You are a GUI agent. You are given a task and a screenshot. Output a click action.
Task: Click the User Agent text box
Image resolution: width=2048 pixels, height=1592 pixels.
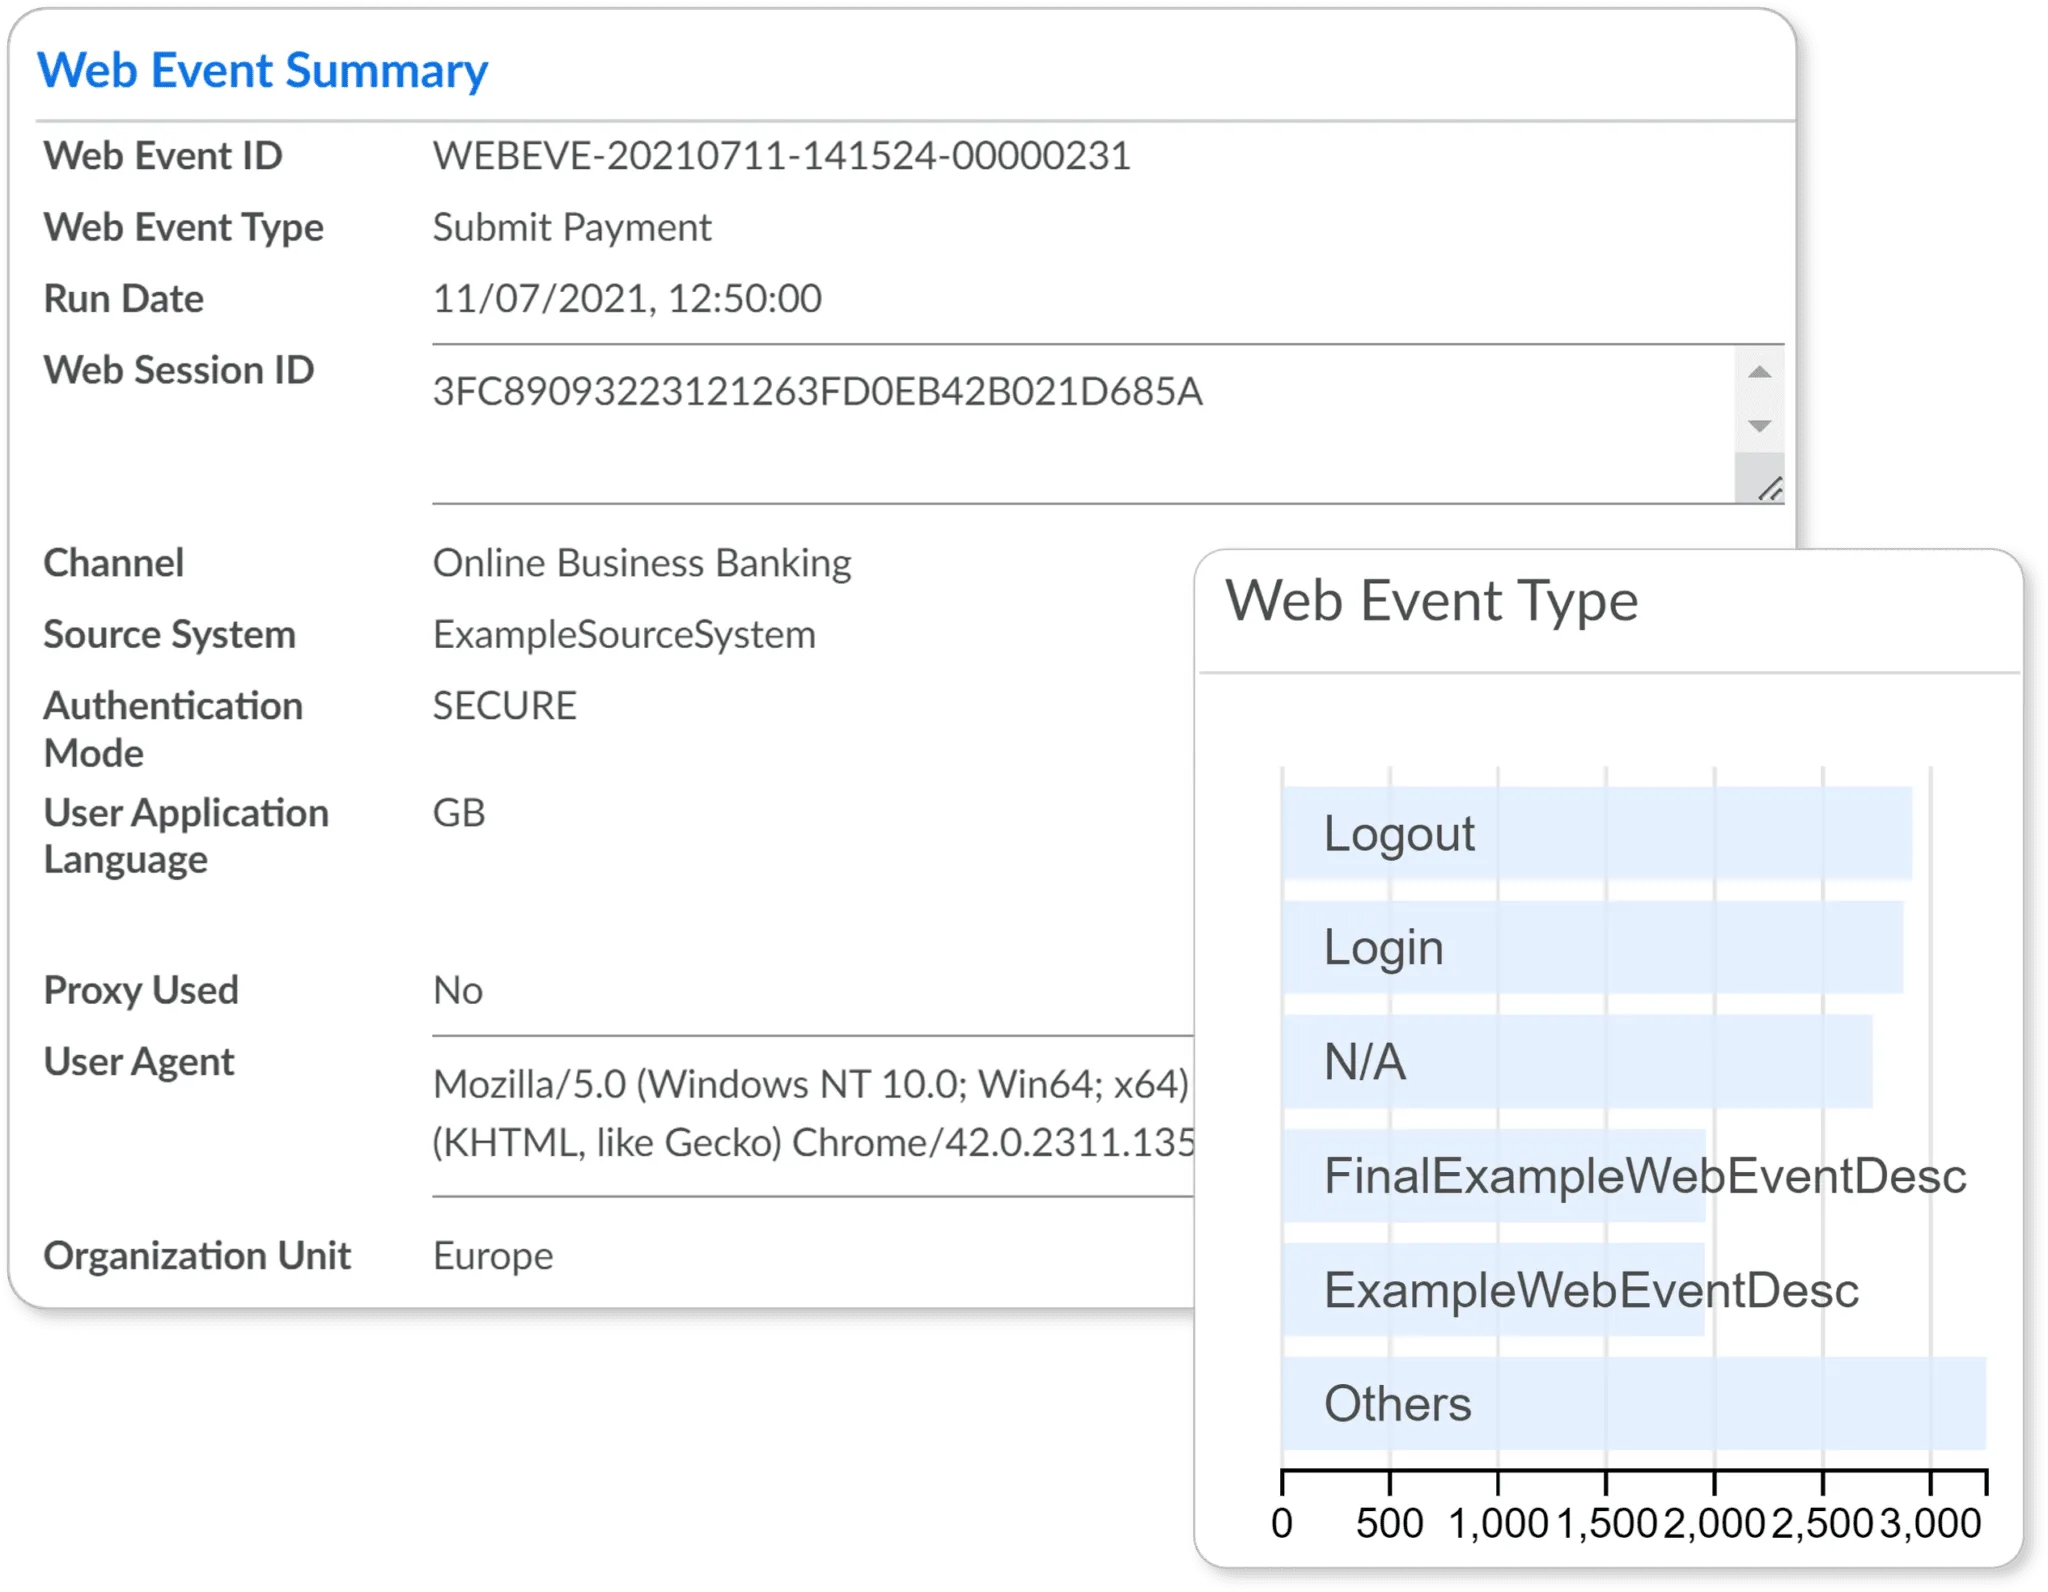coord(813,1115)
